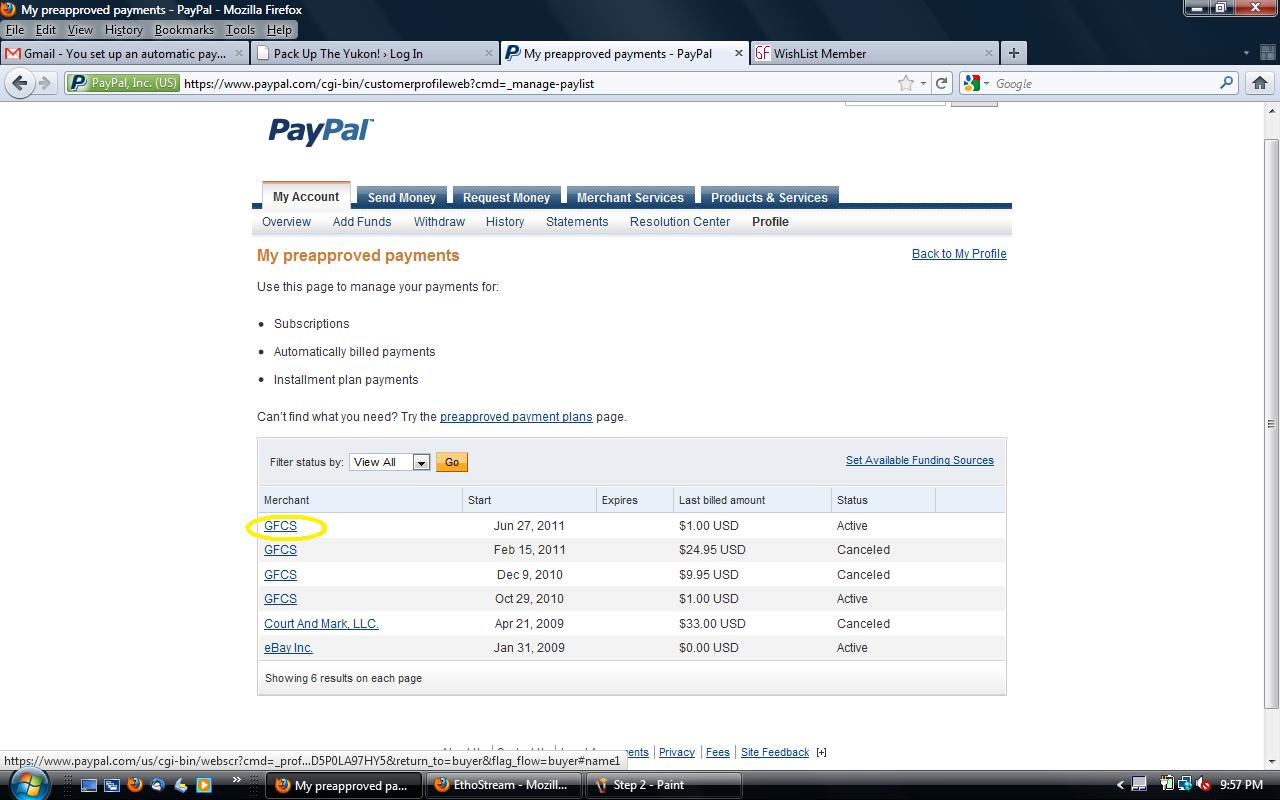The height and width of the screenshot is (800, 1280).
Task: Click the volume muted tray icon
Action: coord(1203,785)
